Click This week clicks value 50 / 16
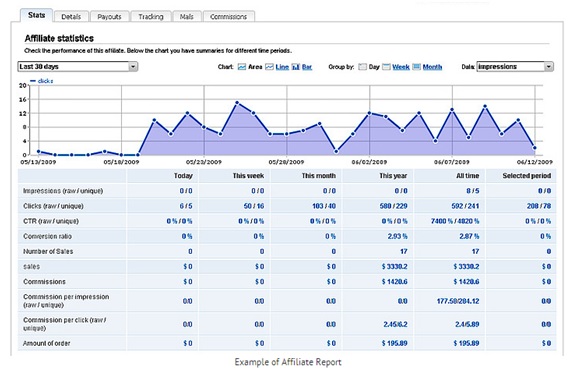This screenshot has height=375, width=569. [254, 206]
